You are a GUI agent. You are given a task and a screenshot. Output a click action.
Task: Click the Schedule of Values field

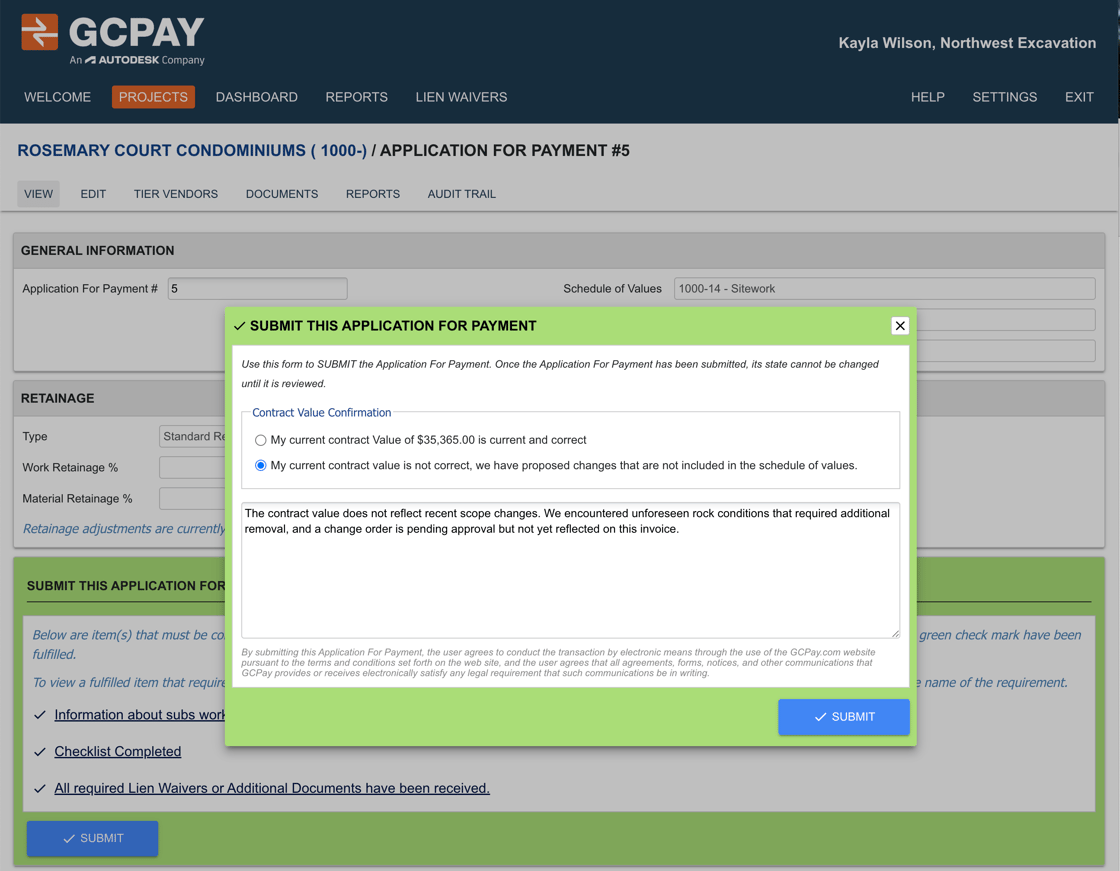point(884,289)
